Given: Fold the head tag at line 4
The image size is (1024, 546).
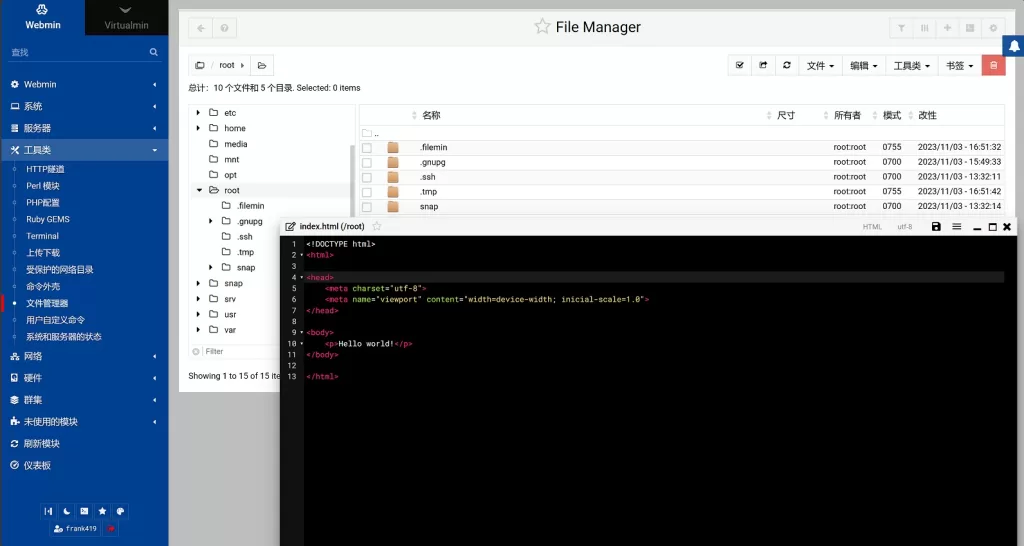Looking at the screenshot, I should tap(301, 278).
